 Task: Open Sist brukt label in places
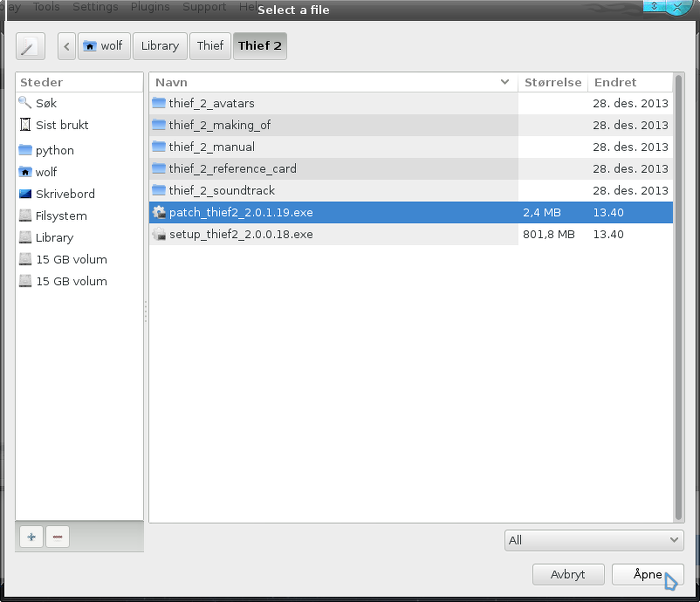click(x=62, y=125)
